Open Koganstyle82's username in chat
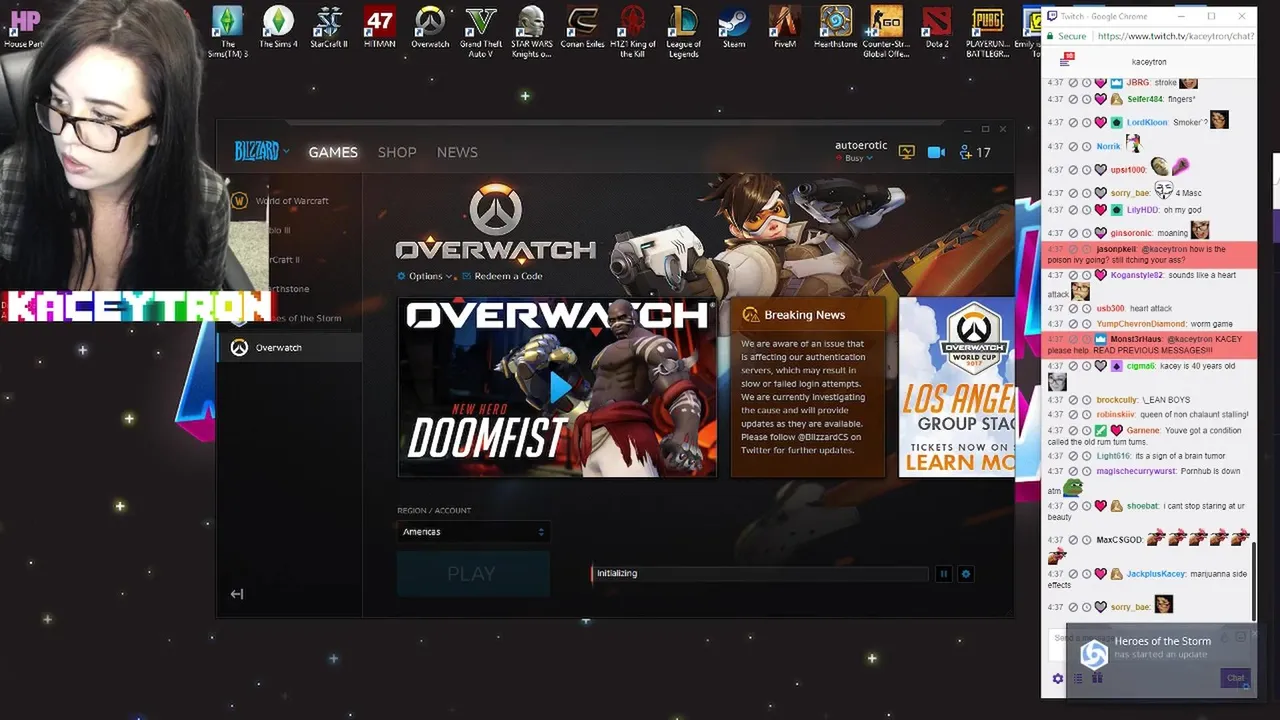Image resolution: width=1280 pixels, height=720 pixels. (x=1137, y=276)
